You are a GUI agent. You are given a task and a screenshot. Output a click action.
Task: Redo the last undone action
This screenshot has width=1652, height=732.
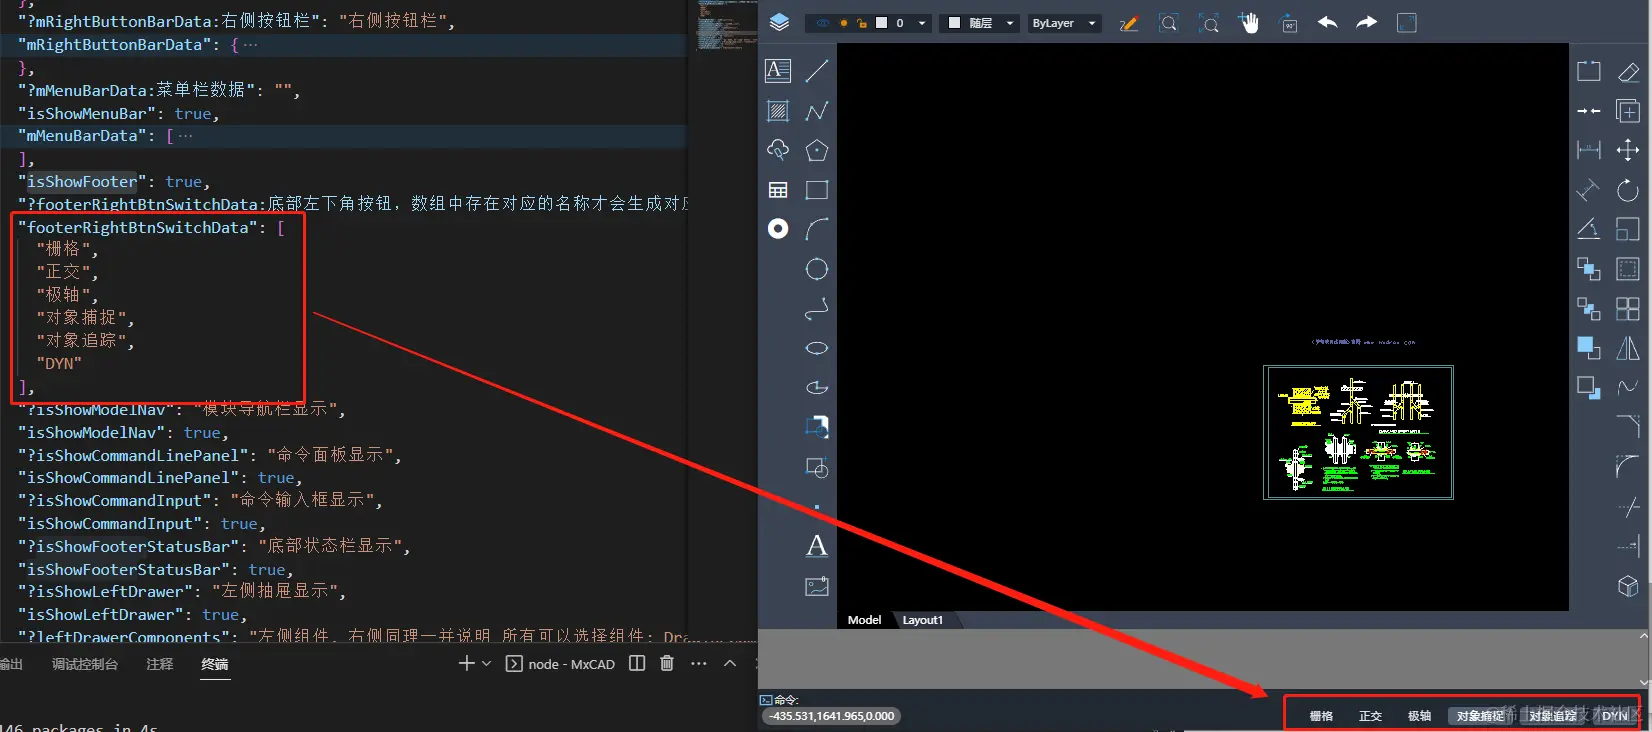[1367, 22]
